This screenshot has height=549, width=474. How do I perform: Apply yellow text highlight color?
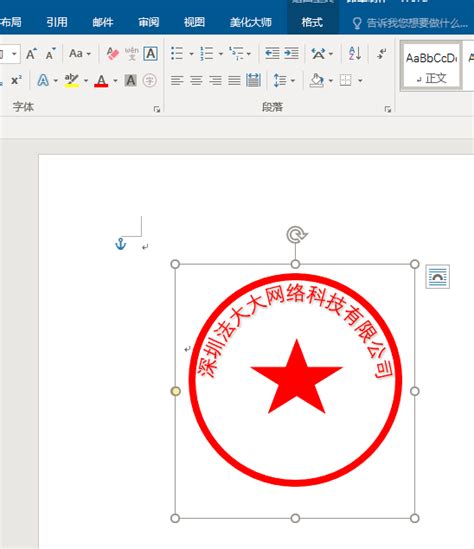click(72, 81)
